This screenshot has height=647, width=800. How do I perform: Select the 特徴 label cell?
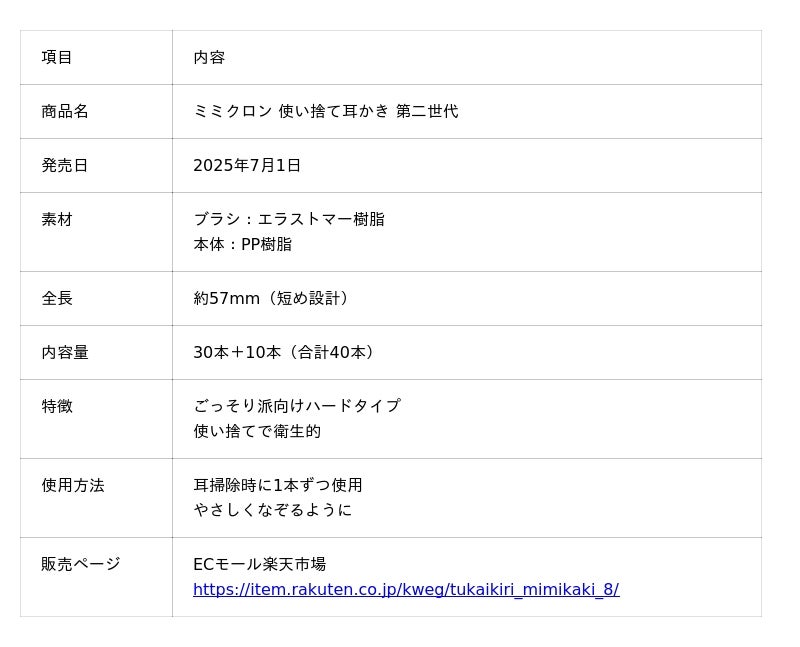[x=96, y=419]
